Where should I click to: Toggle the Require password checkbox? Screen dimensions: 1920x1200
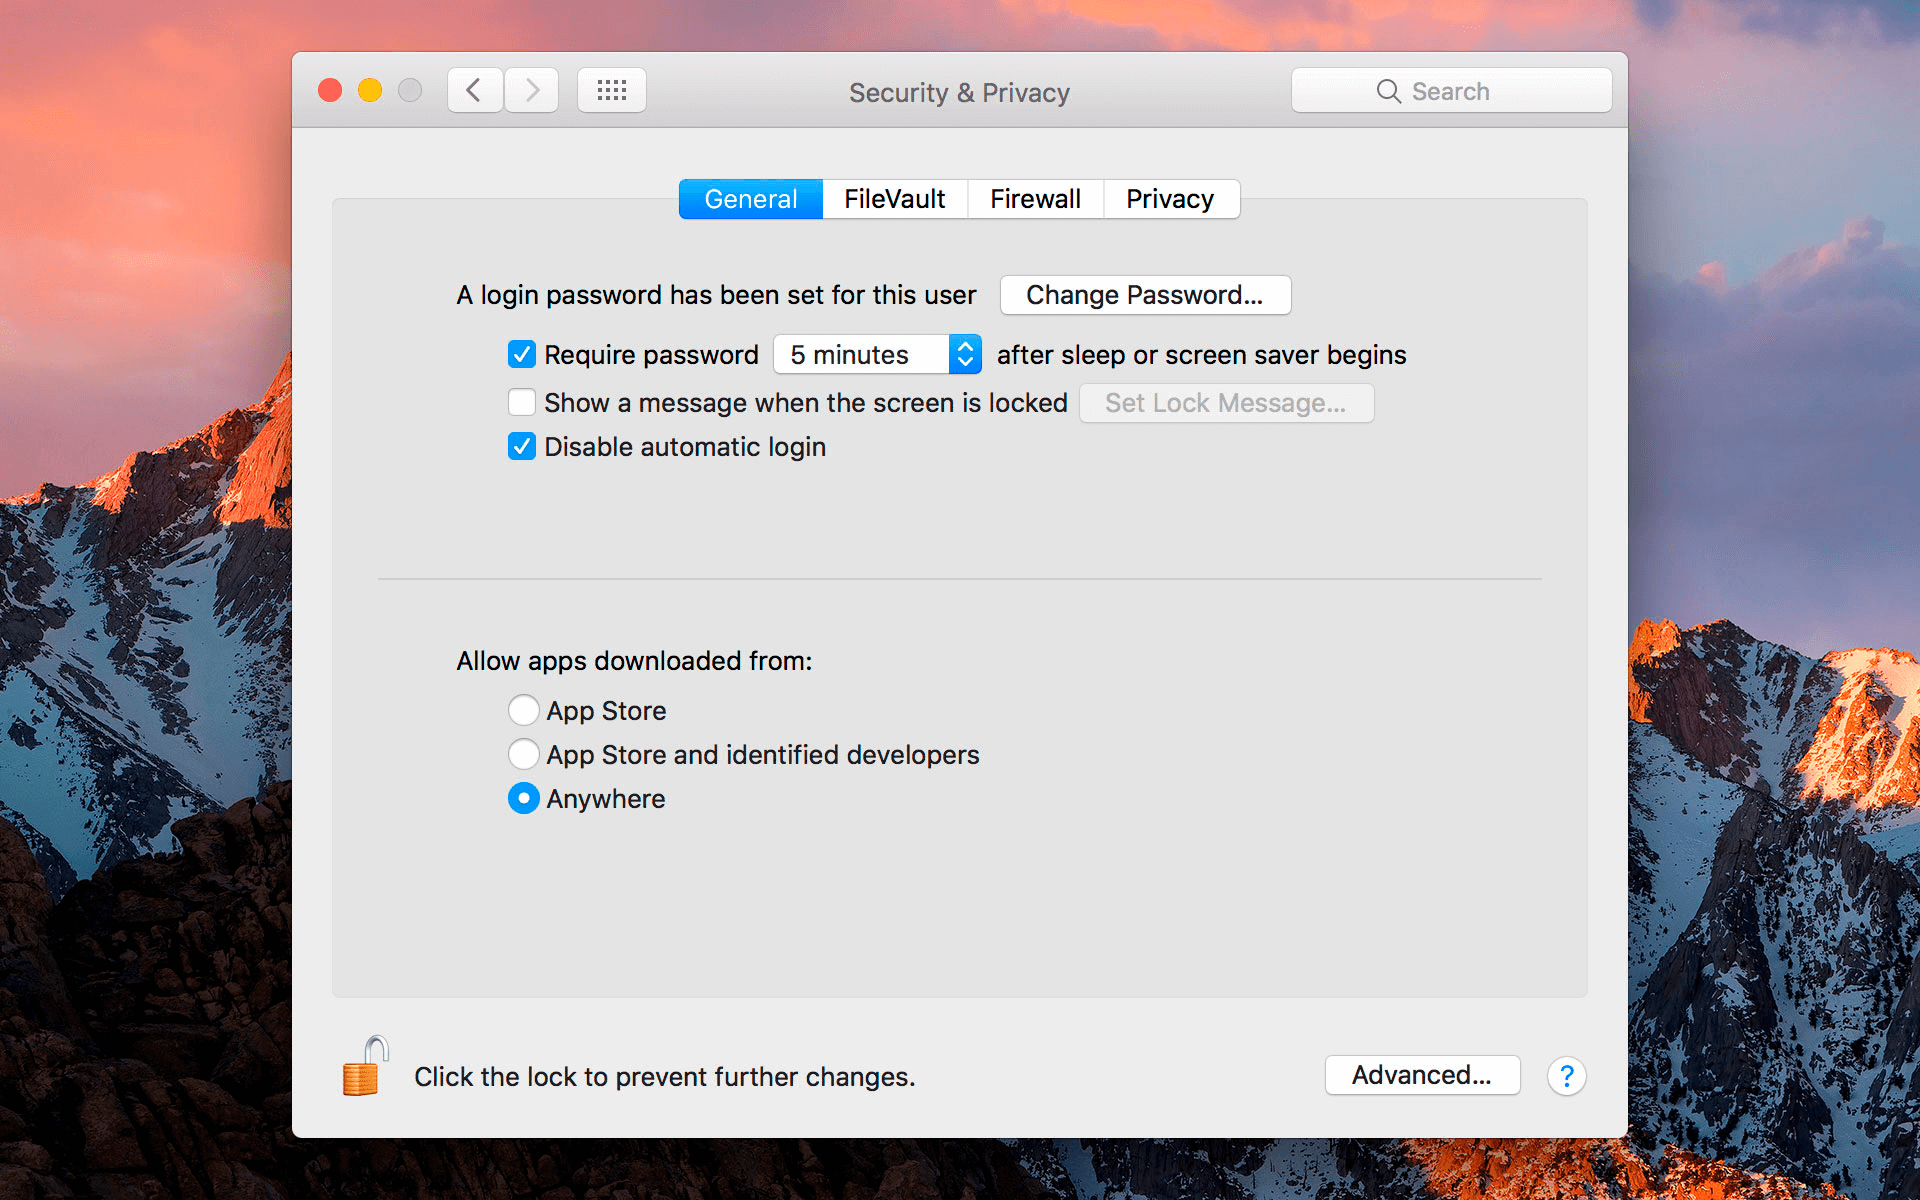coord(521,354)
